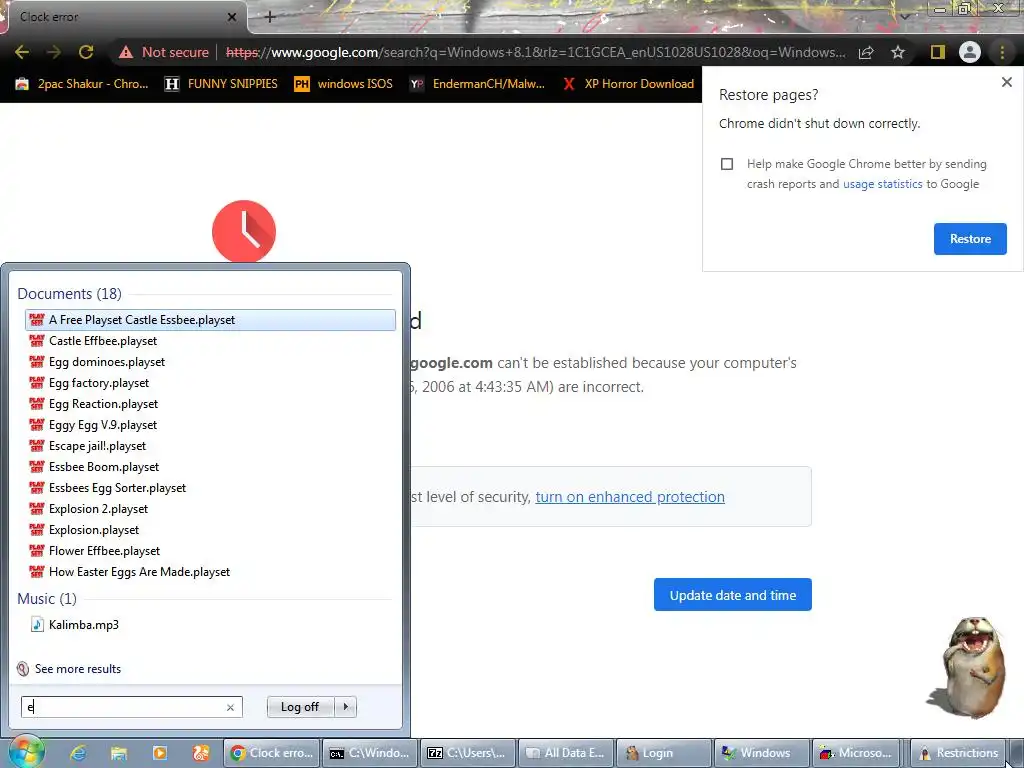Open A Free Playset Castle Essbee.playset
Screen dimensions: 1024x768
tap(210, 320)
